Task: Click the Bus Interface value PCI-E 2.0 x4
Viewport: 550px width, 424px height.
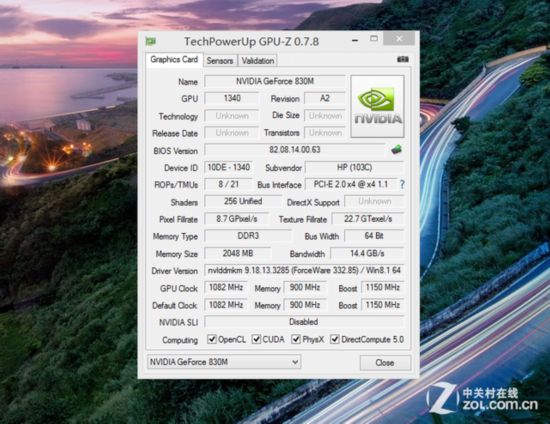Action: (x=351, y=184)
